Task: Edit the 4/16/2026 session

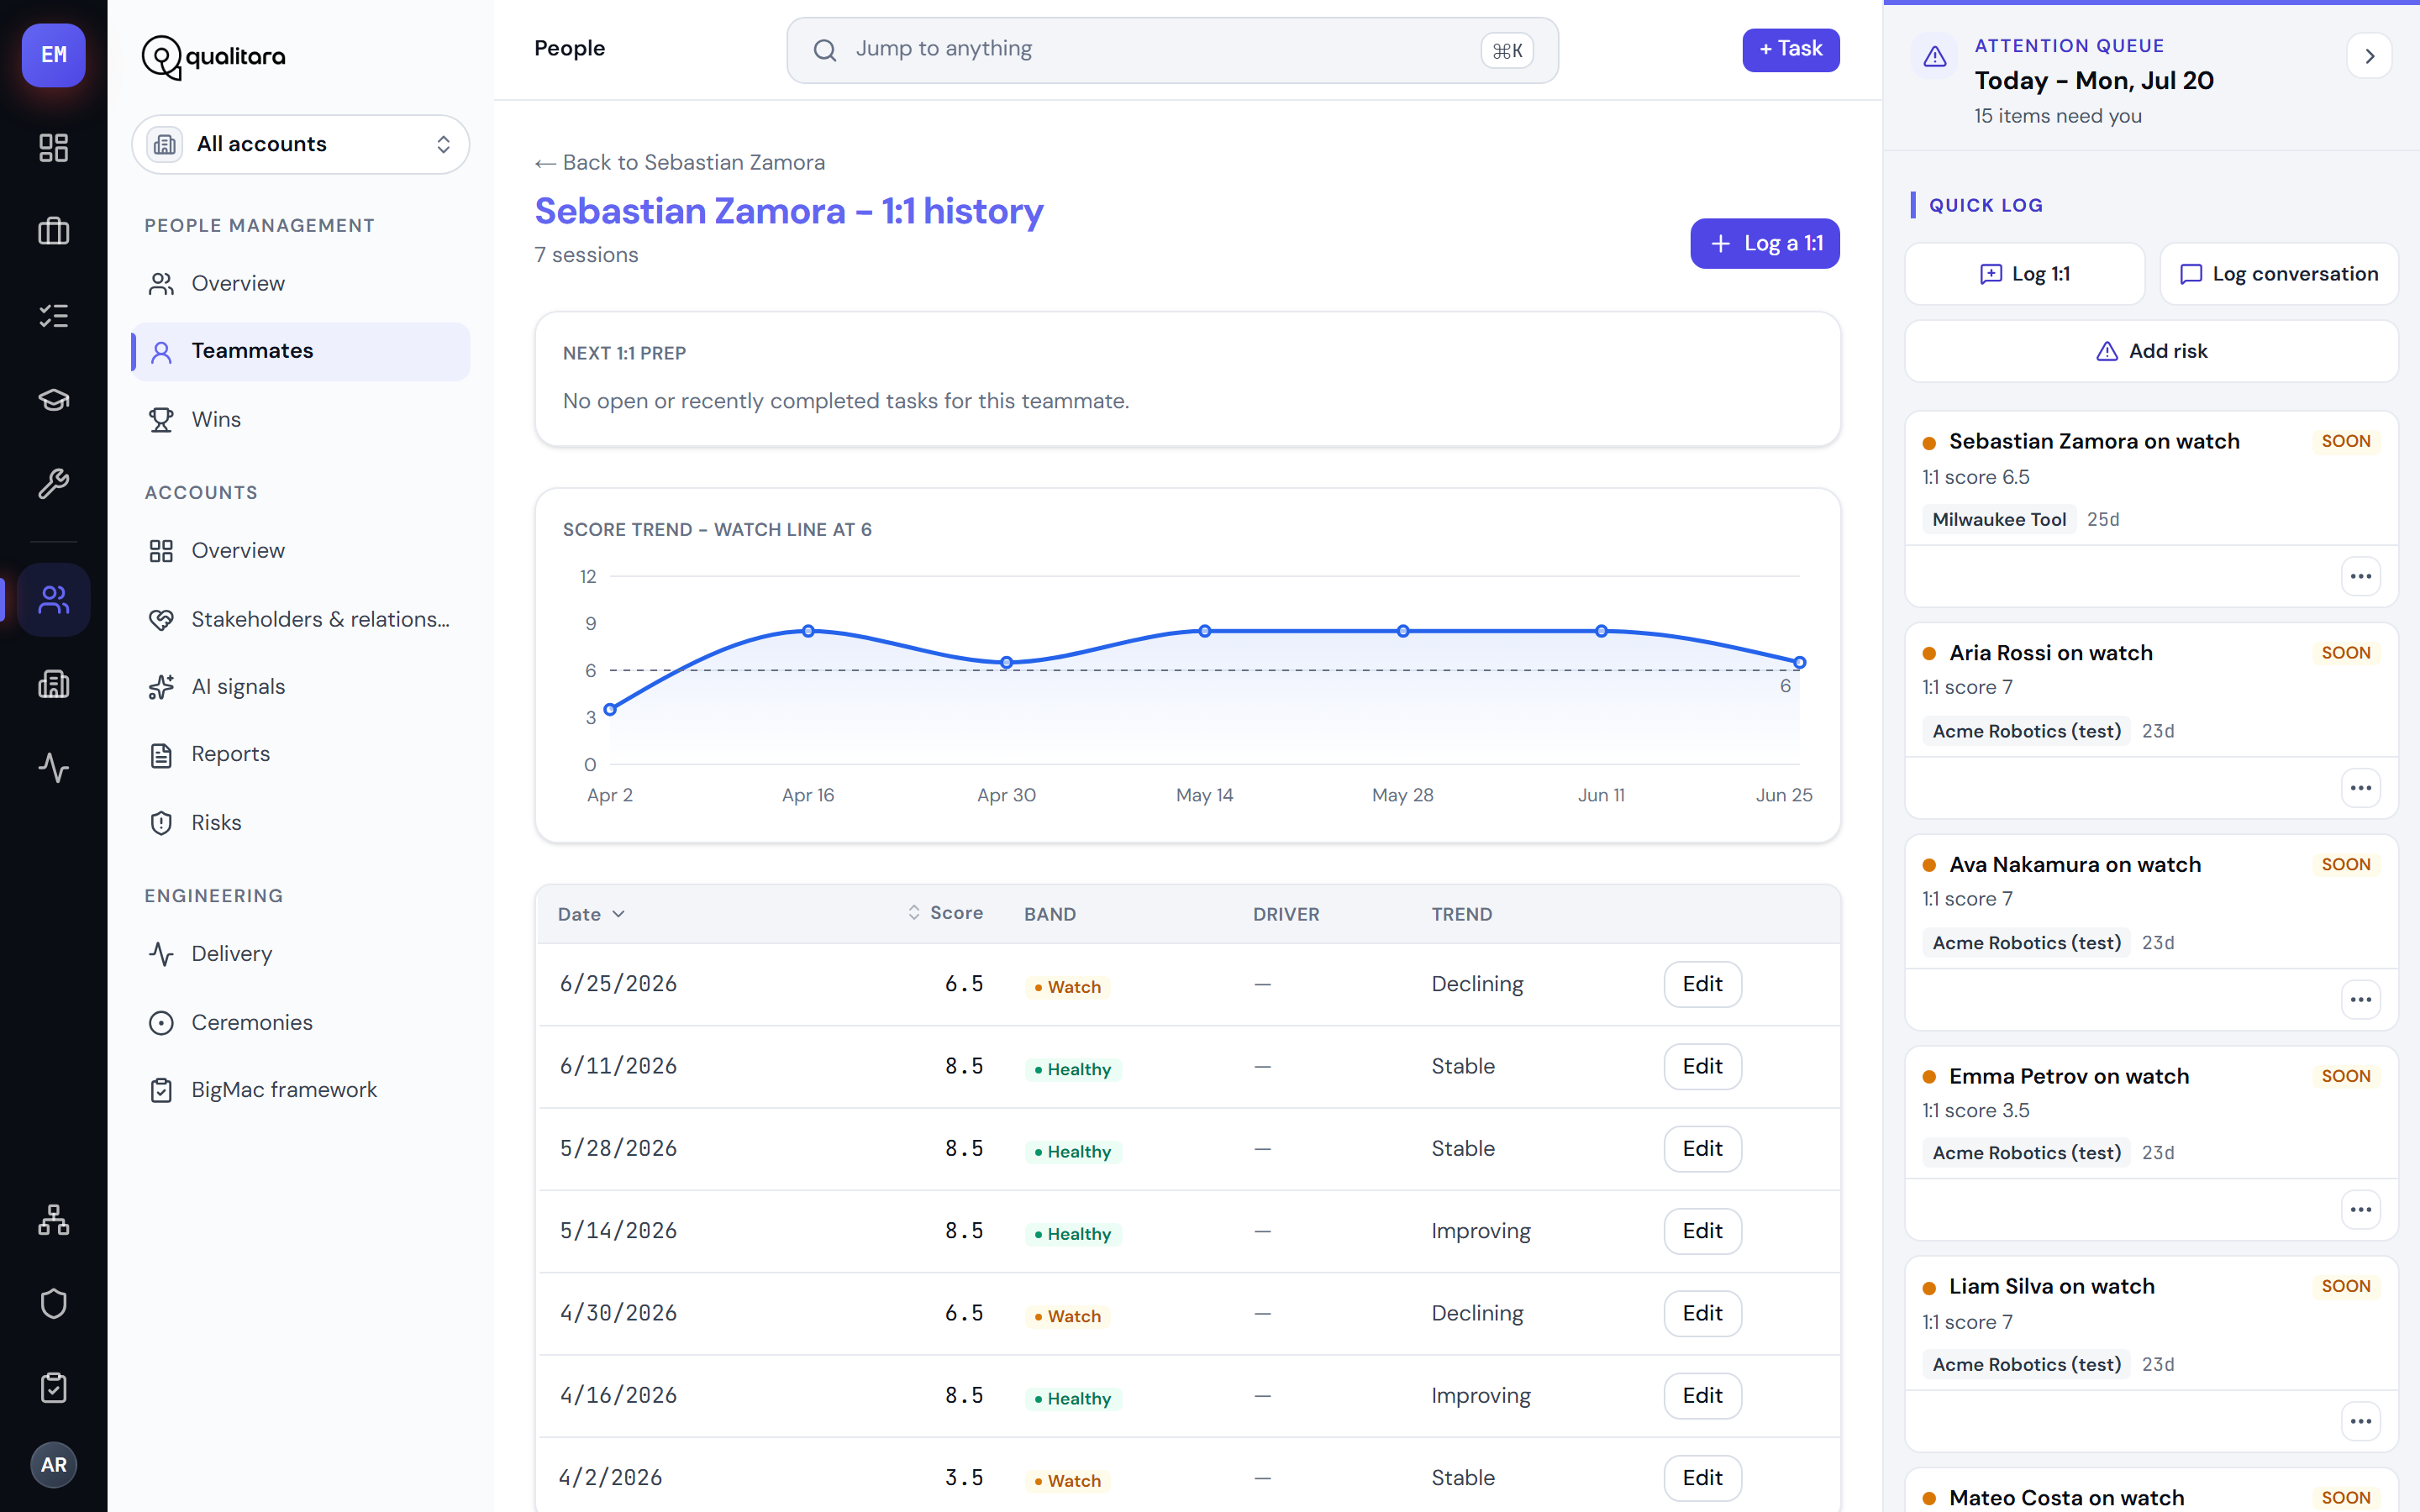Action: [1702, 1396]
